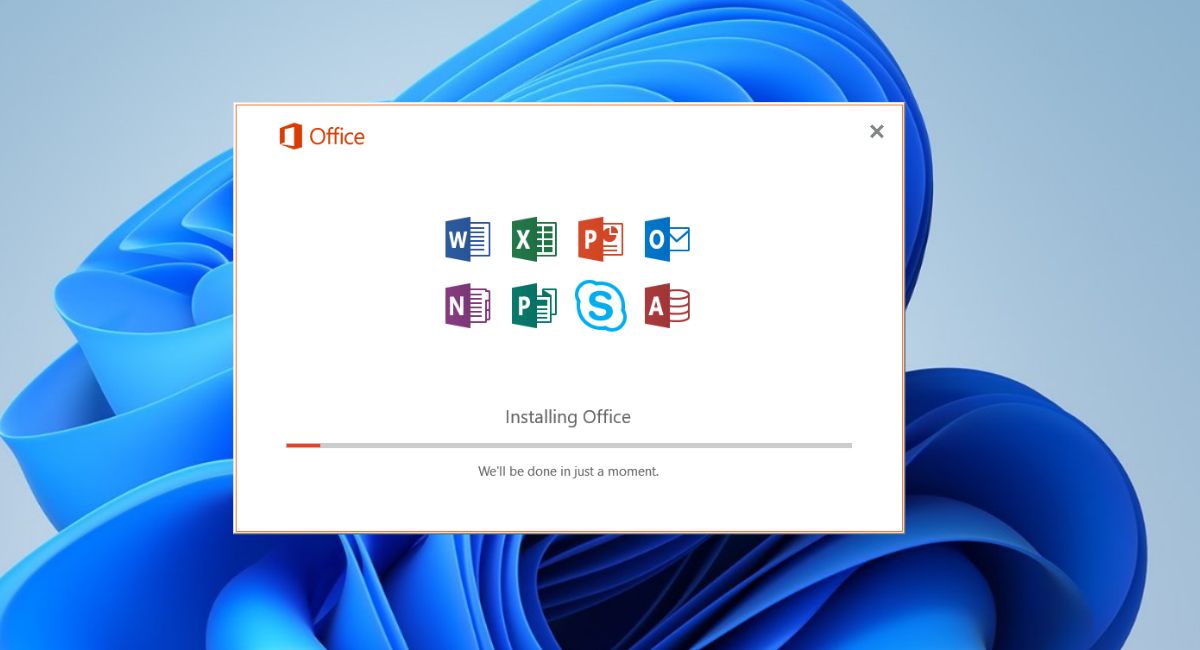Select the green Excel icon
Image resolution: width=1200 pixels, height=650 pixels.
pyautogui.click(x=534, y=239)
